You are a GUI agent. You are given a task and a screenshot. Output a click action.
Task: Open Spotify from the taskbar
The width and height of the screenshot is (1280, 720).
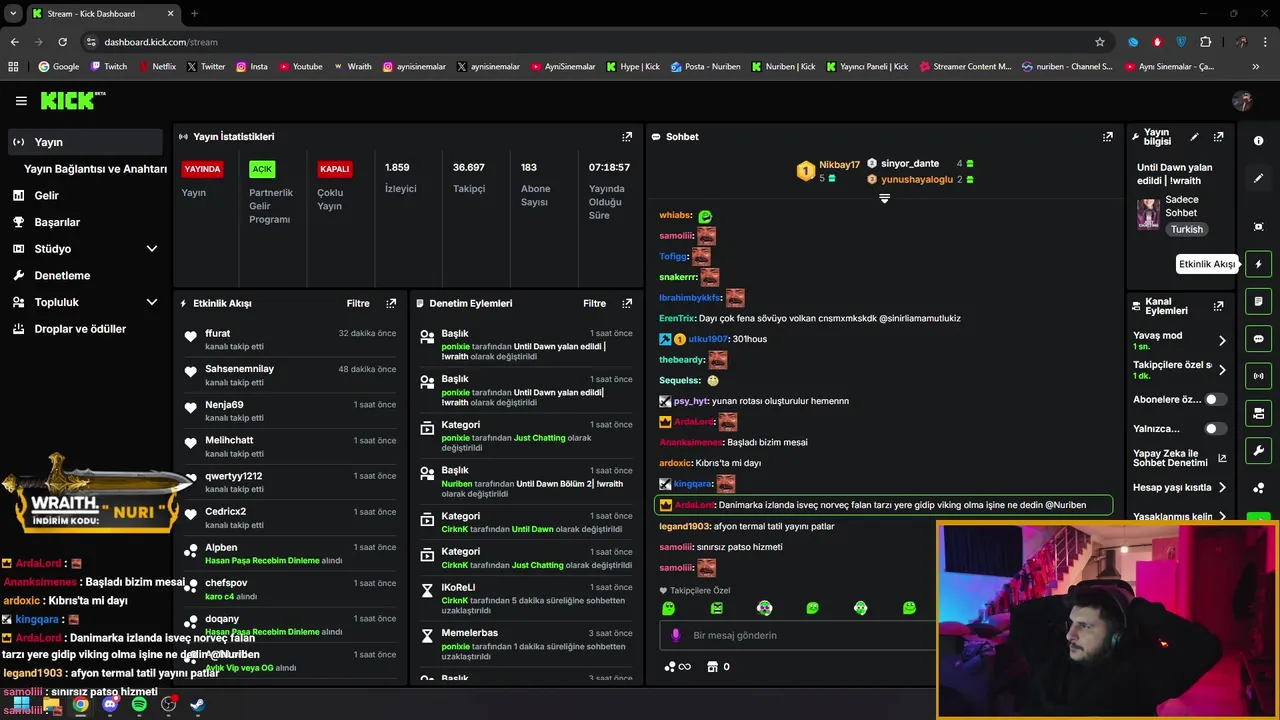(139, 705)
